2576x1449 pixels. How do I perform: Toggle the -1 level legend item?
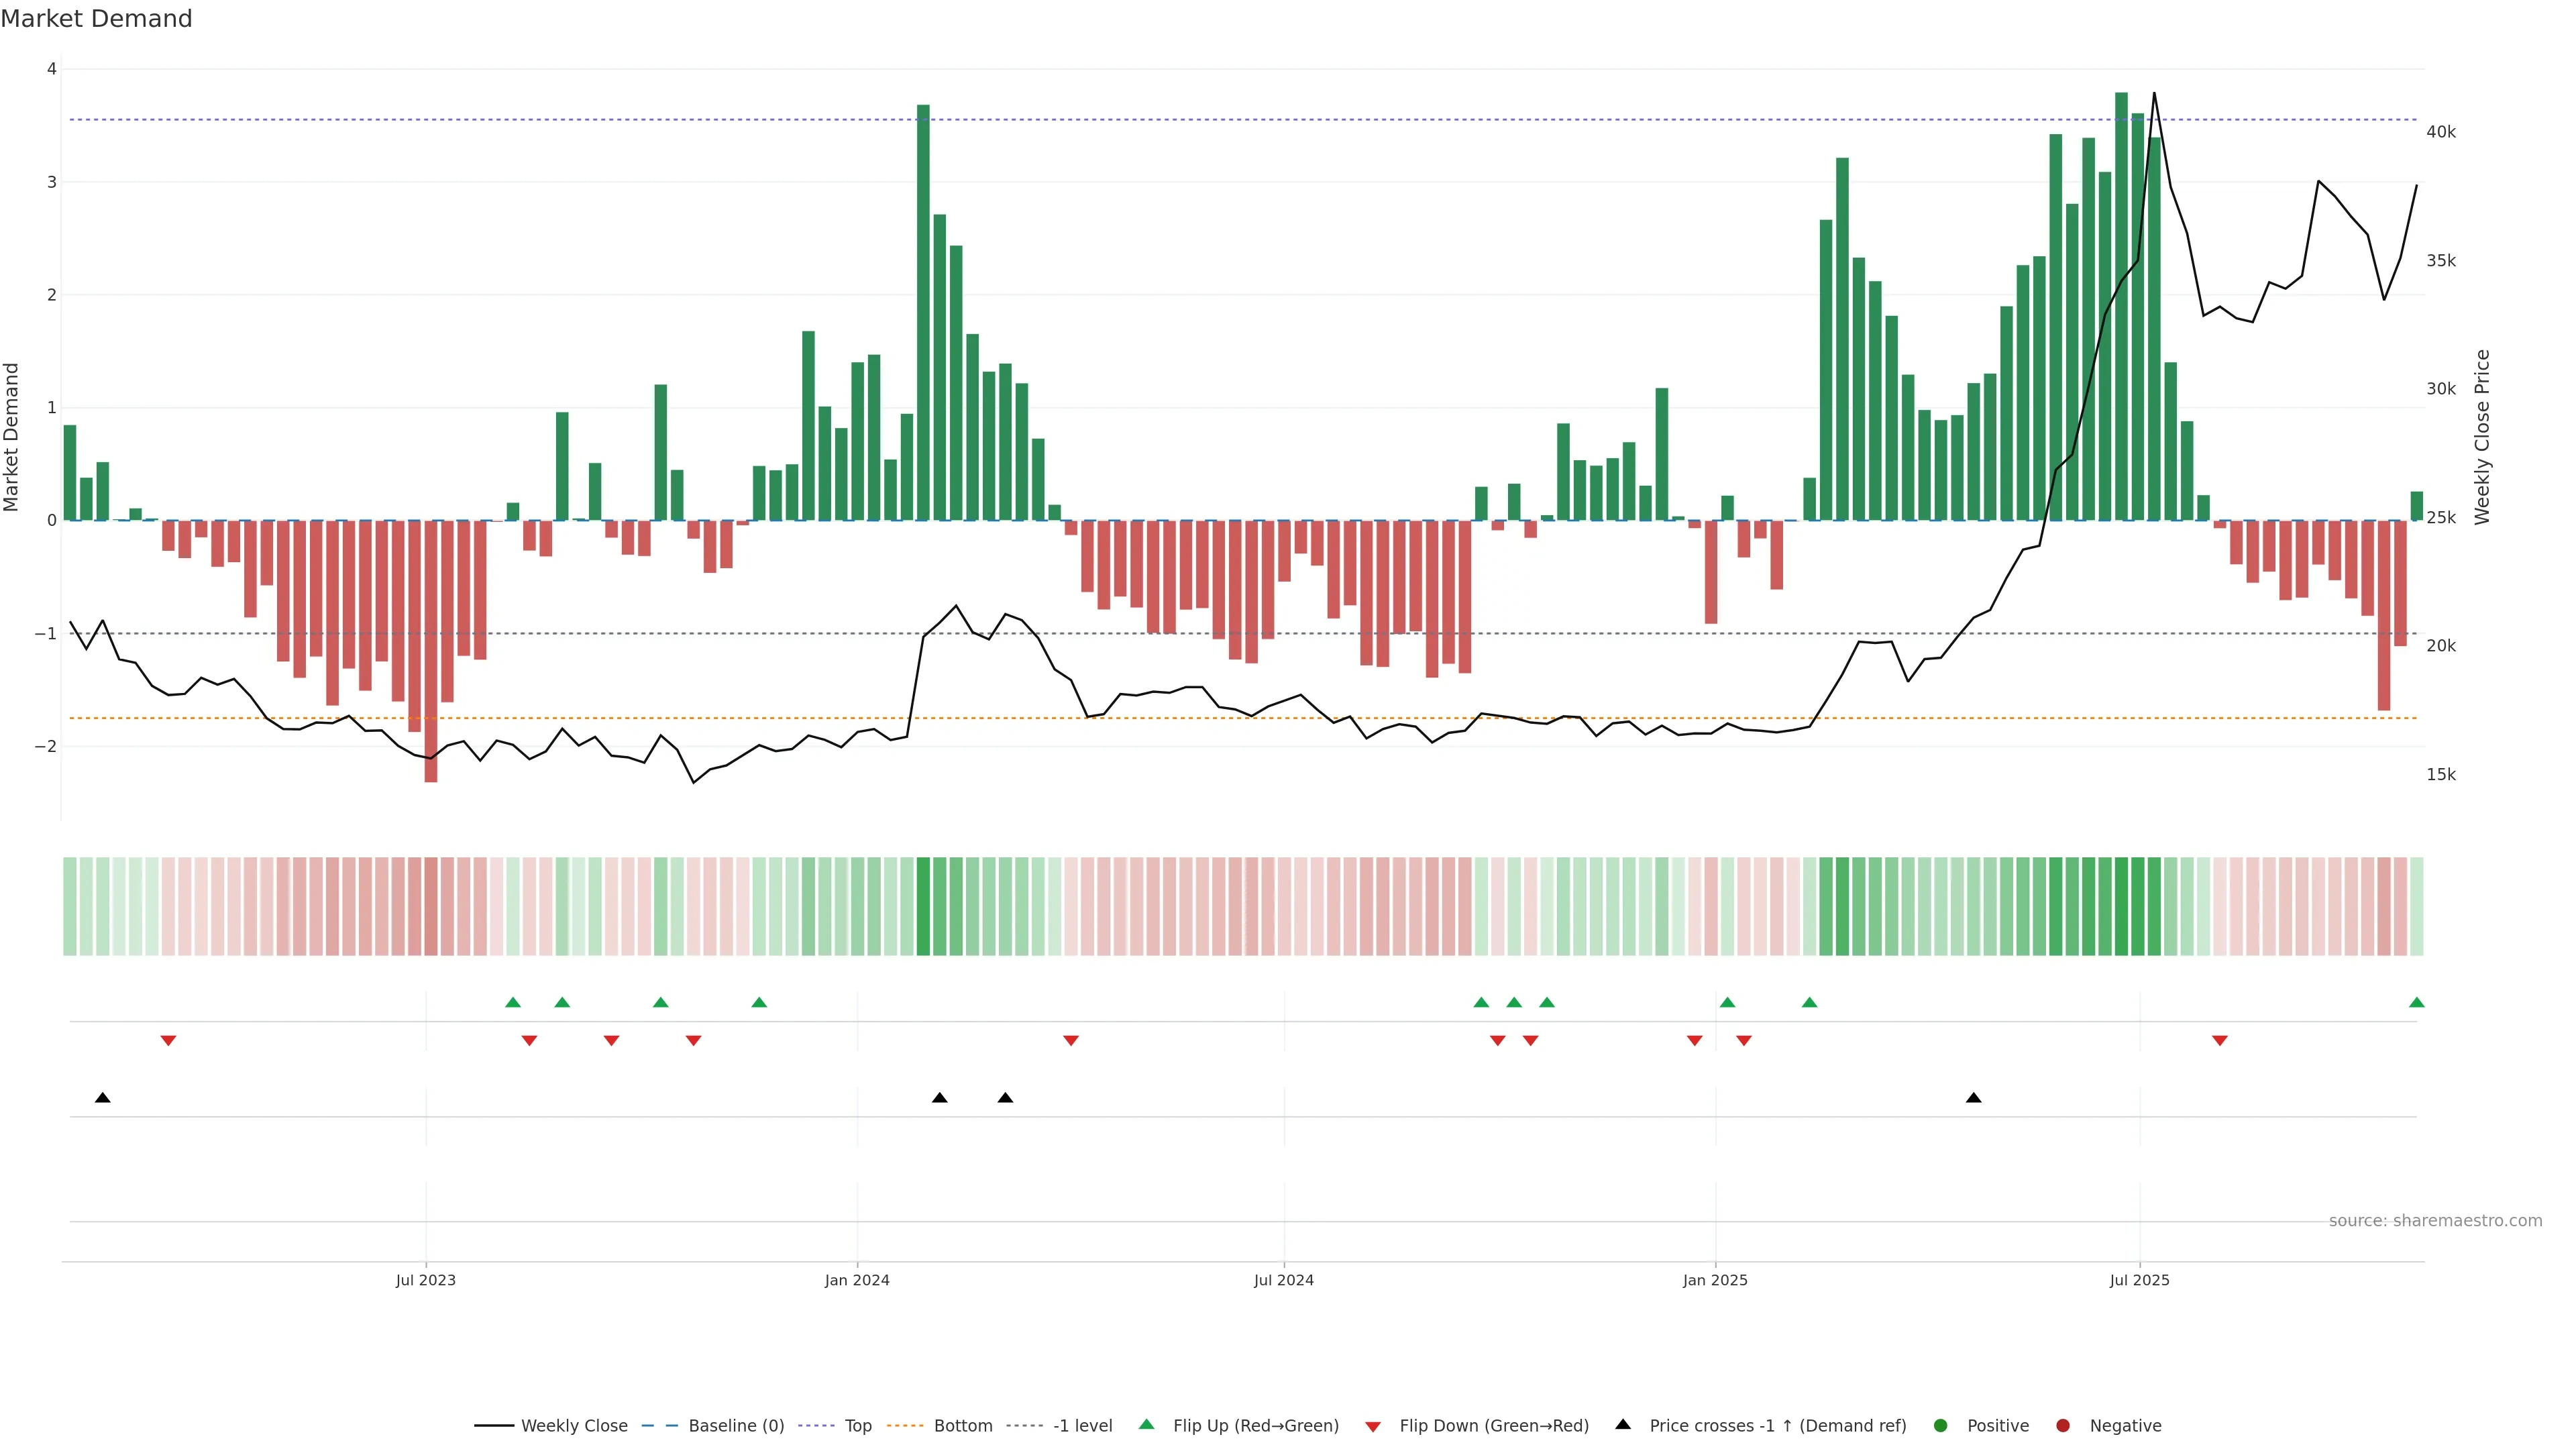[1082, 1426]
